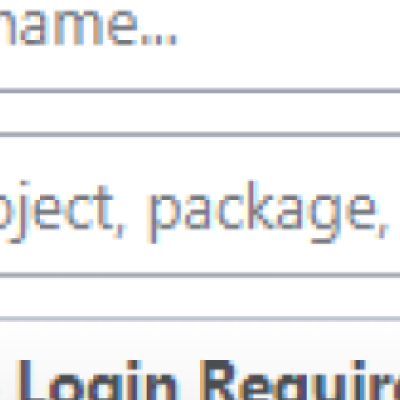Click the word "Login" in bold heading
Screen dimensions: 400x400
pyautogui.click(x=97, y=380)
